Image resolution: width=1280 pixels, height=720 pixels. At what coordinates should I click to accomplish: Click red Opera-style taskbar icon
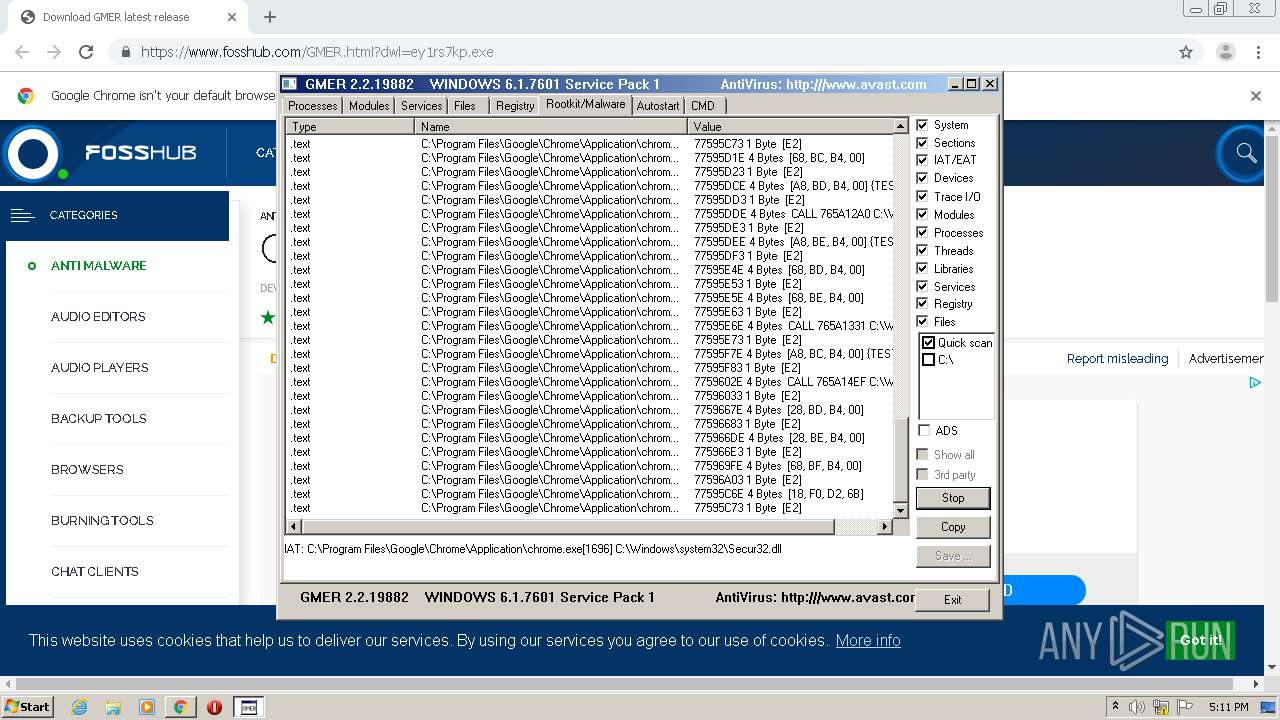pyautogui.click(x=214, y=707)
